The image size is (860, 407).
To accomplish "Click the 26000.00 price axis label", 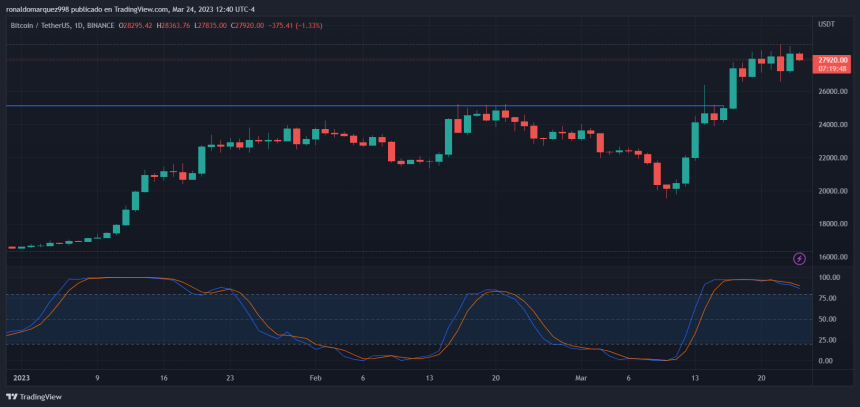I will 833,91.
